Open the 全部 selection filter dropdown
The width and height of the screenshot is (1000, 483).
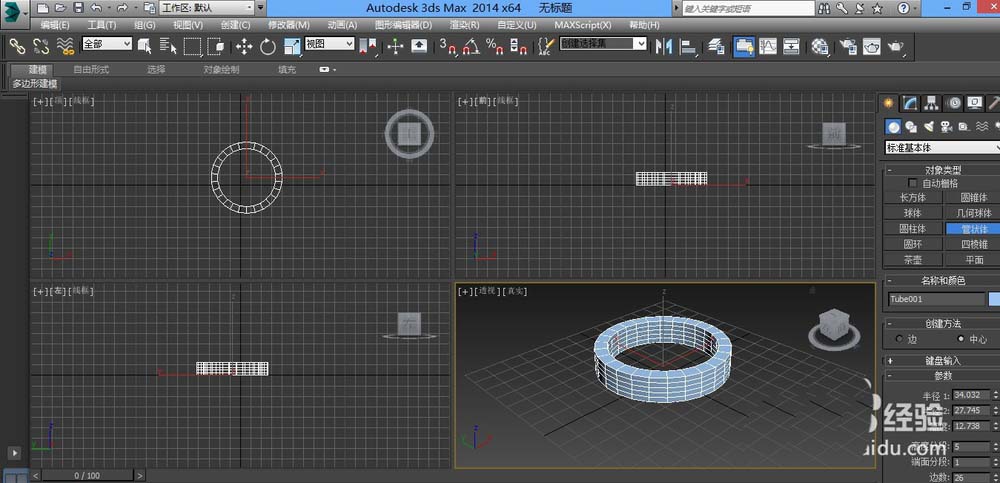(107, 43)
